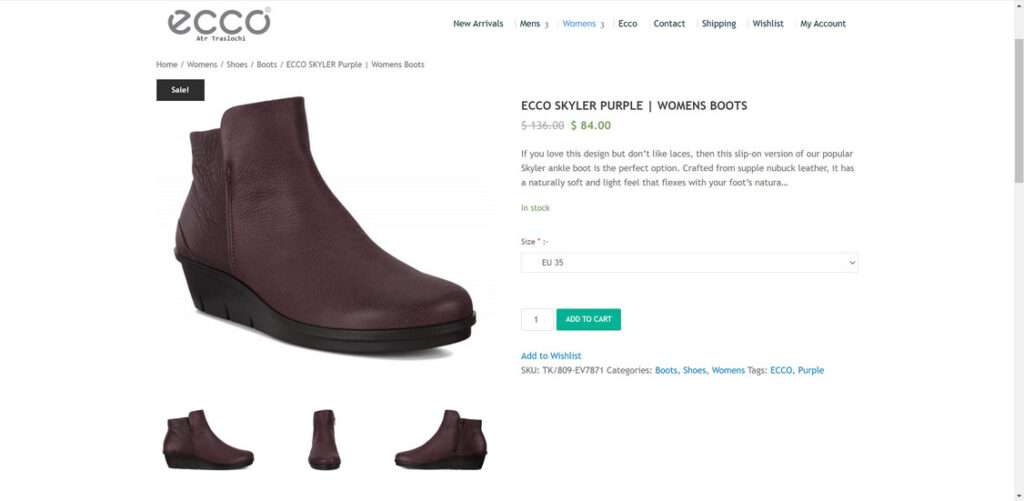Open the Boots category link beside SKU
The image size is (1024, 501).
665,371
